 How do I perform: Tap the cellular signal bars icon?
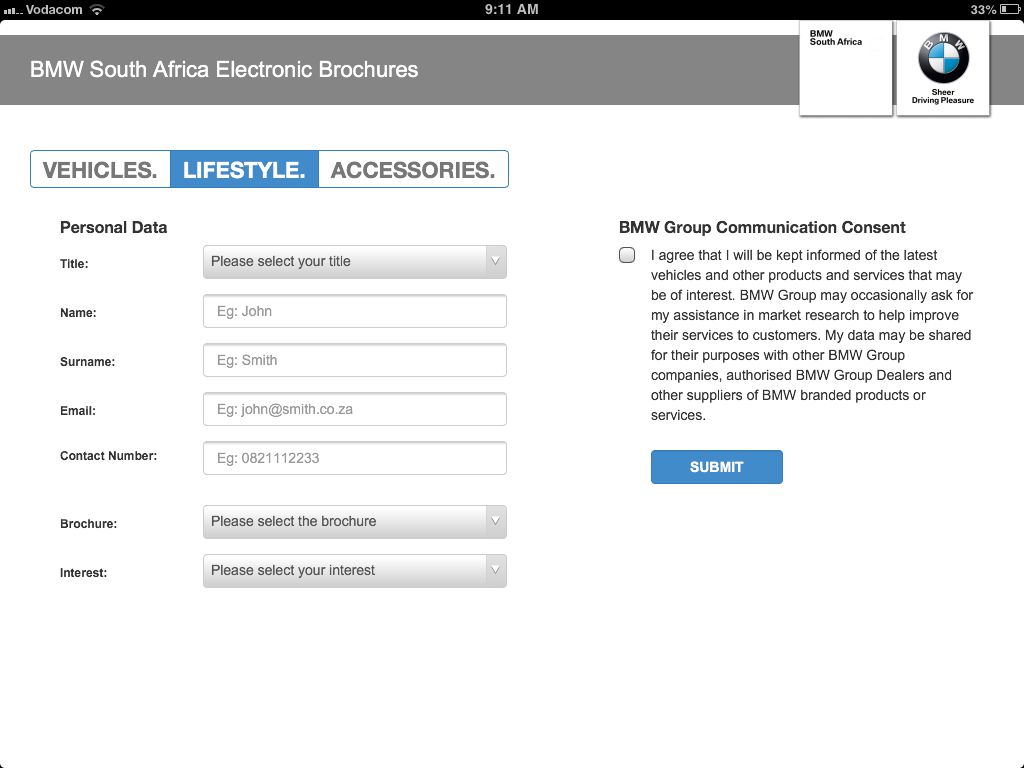tap(12, 10)
